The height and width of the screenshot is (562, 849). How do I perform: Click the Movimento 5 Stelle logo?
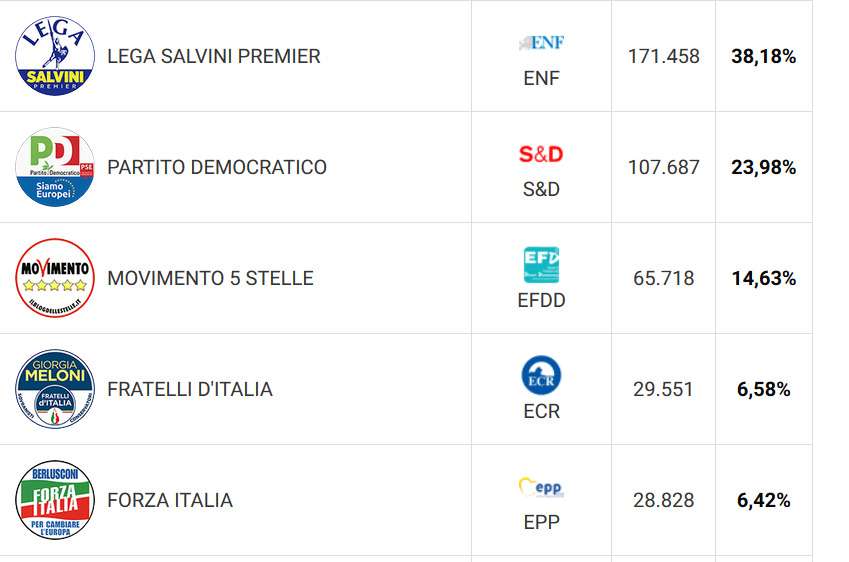tap(55, 278)
